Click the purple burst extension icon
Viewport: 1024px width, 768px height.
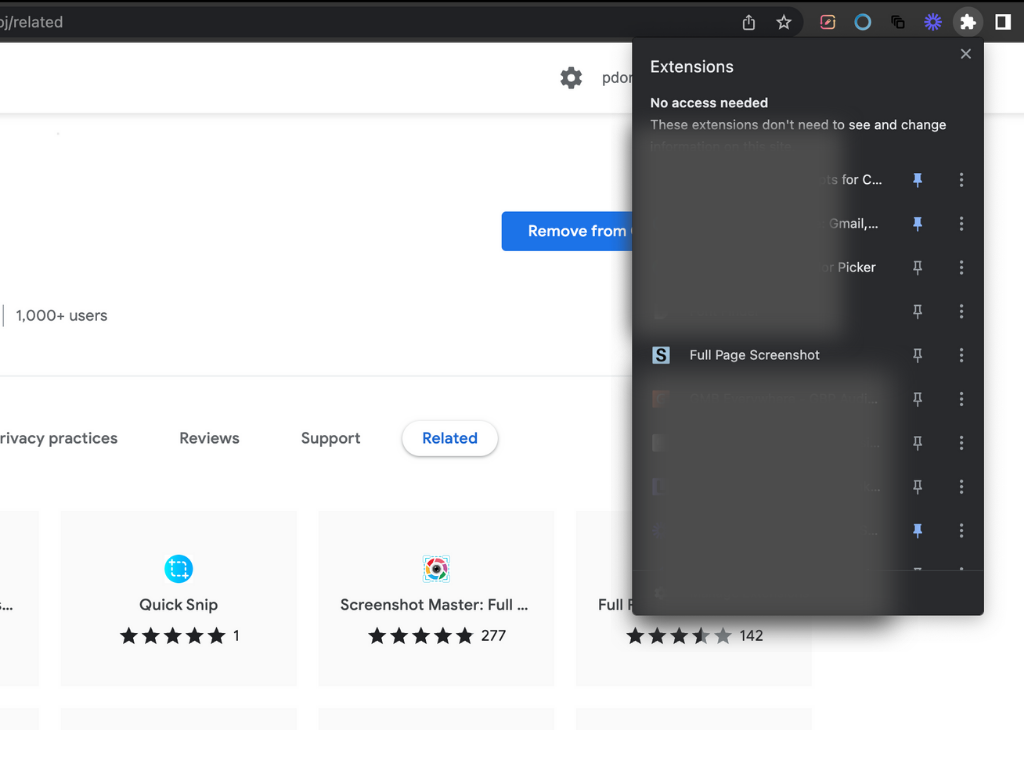pos(932,21)
